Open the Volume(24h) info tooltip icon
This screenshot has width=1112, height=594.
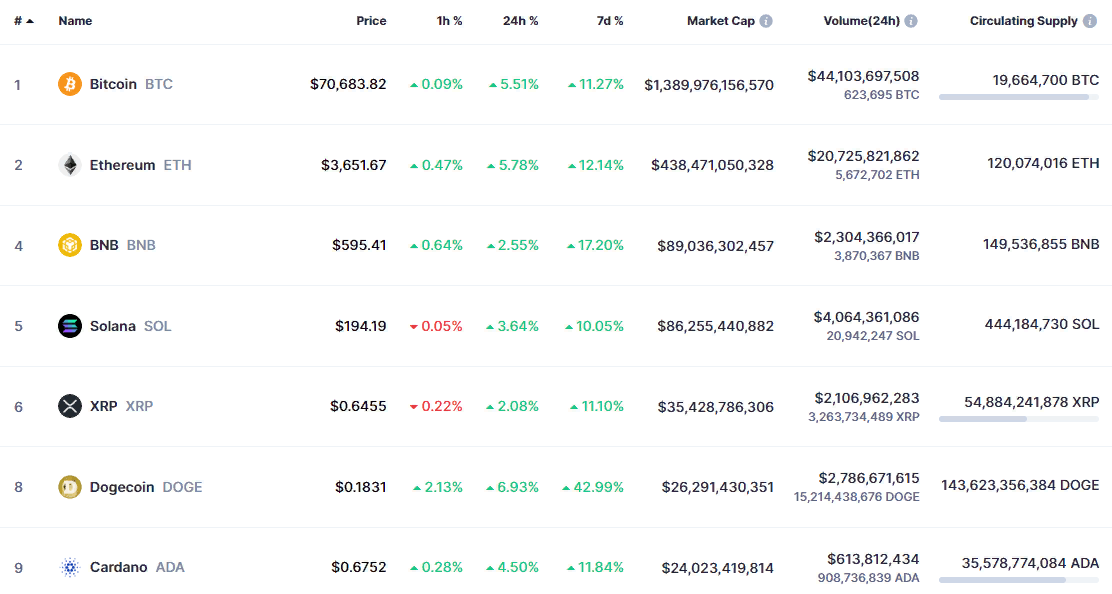pos(911,21)
